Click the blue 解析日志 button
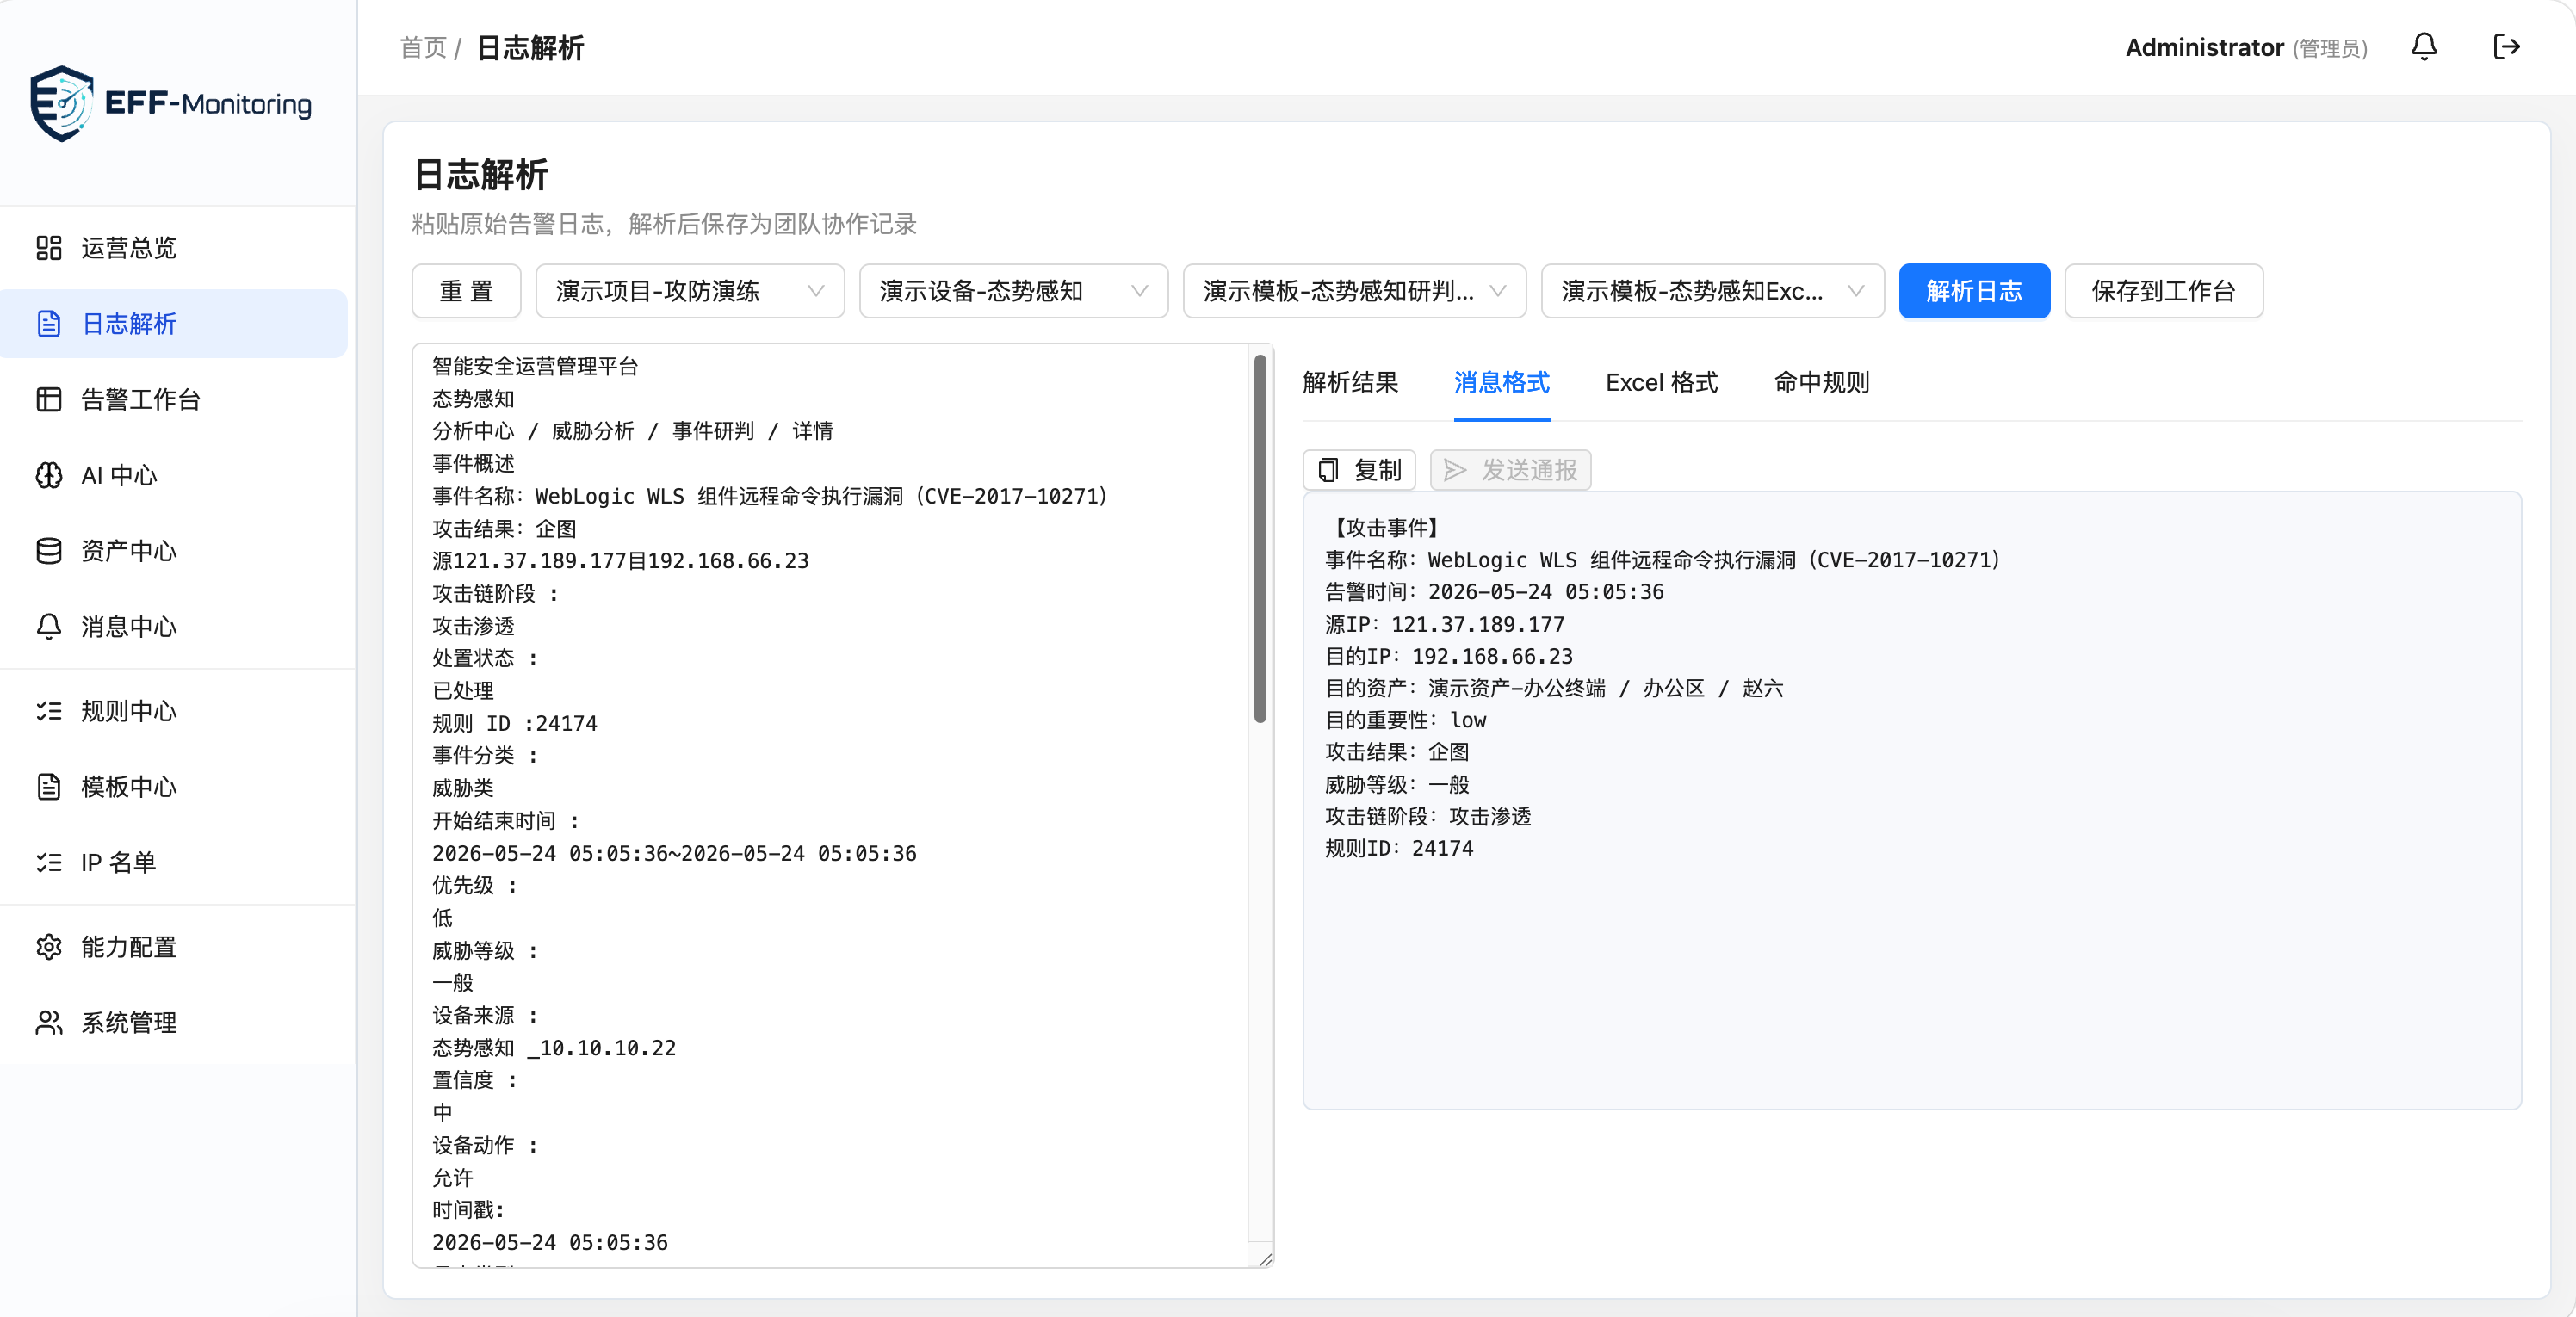This screenshot has width=2576, height=1317. point(1974,291)
